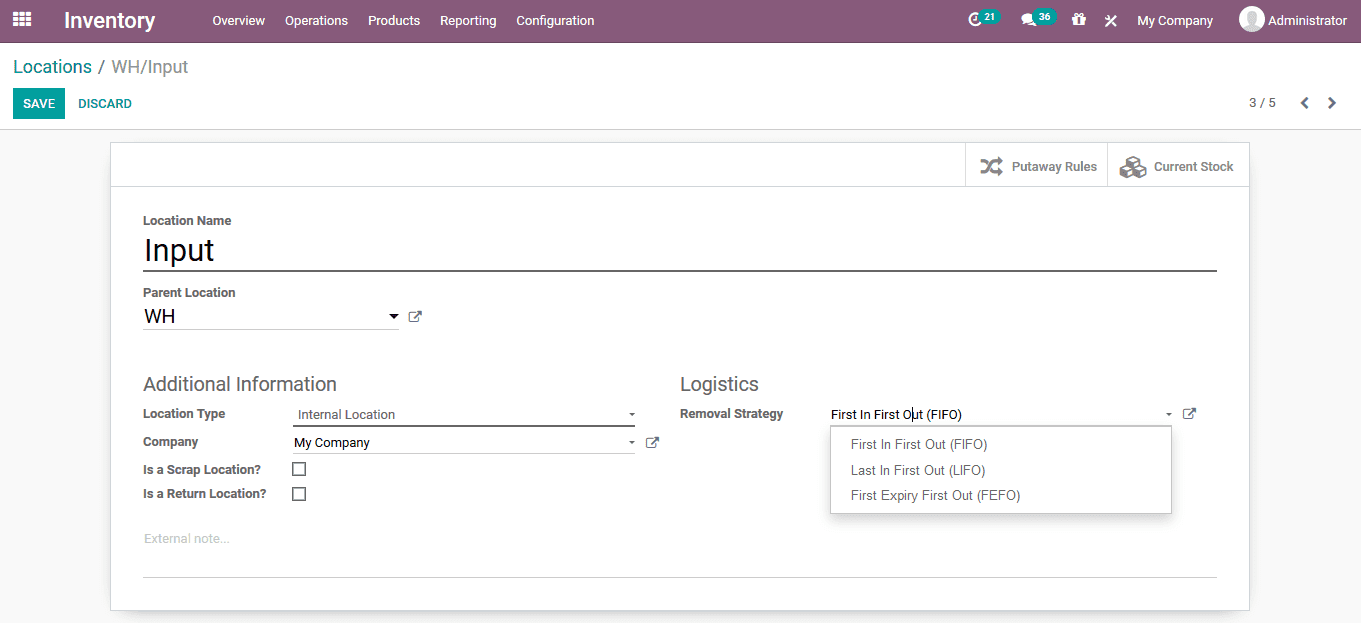Click the gift icon in top bar

click(x=1078, y=19)
